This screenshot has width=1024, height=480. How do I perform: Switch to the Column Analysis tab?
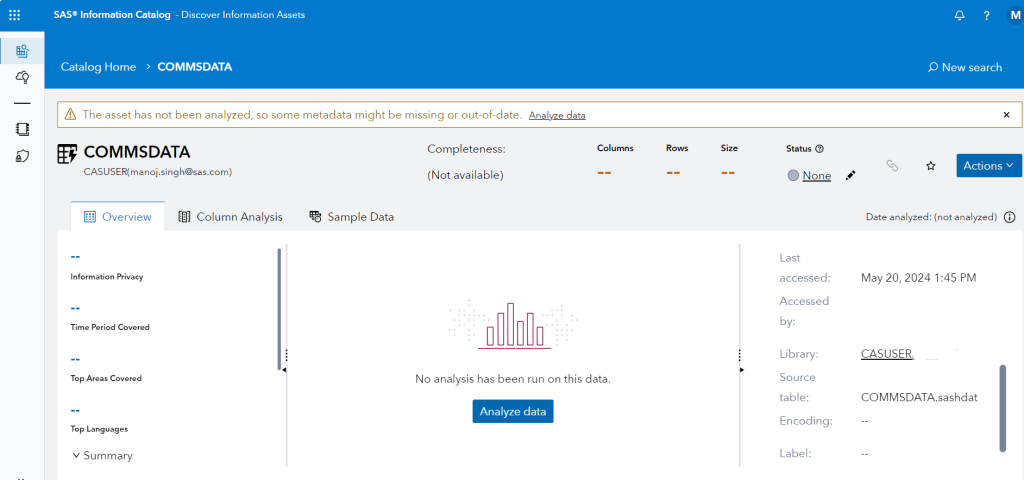230,217
